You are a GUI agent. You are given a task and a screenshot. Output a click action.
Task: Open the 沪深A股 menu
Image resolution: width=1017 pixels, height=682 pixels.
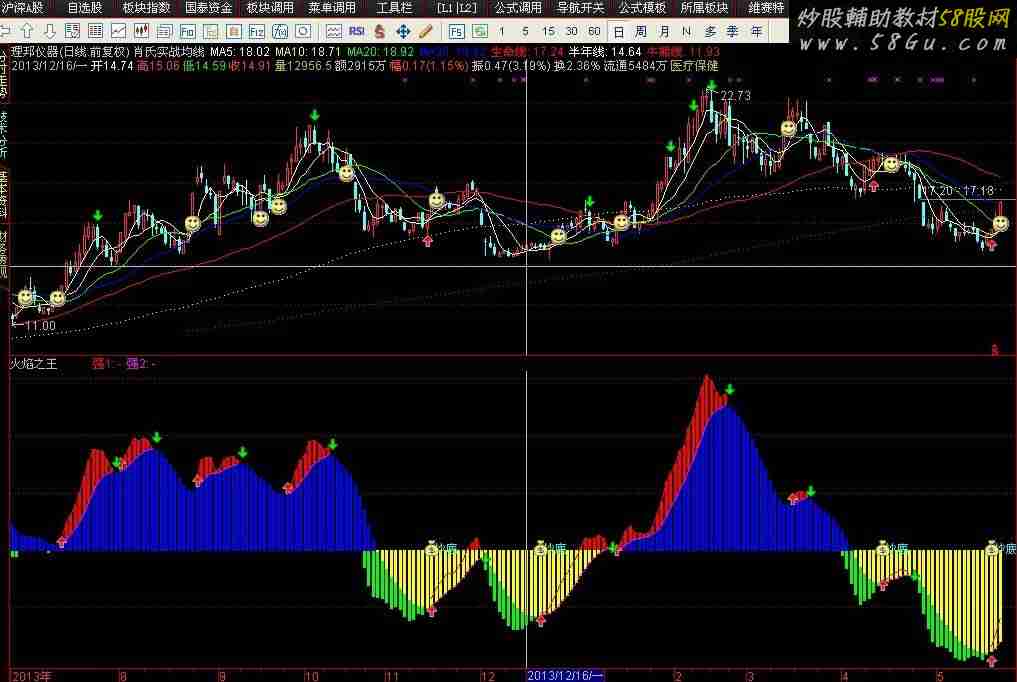[x=23, y=8]
